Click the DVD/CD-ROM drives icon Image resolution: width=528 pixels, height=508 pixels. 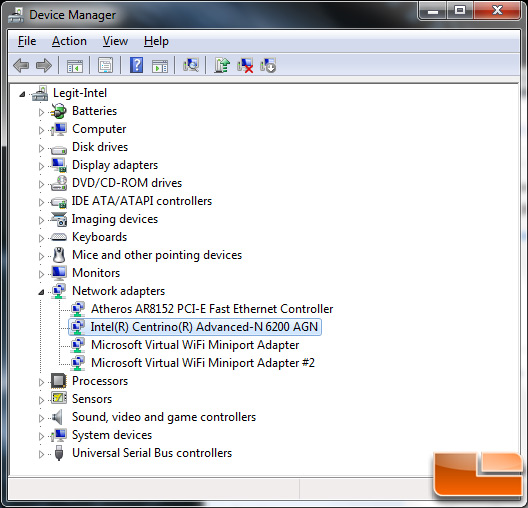point(59,183)
